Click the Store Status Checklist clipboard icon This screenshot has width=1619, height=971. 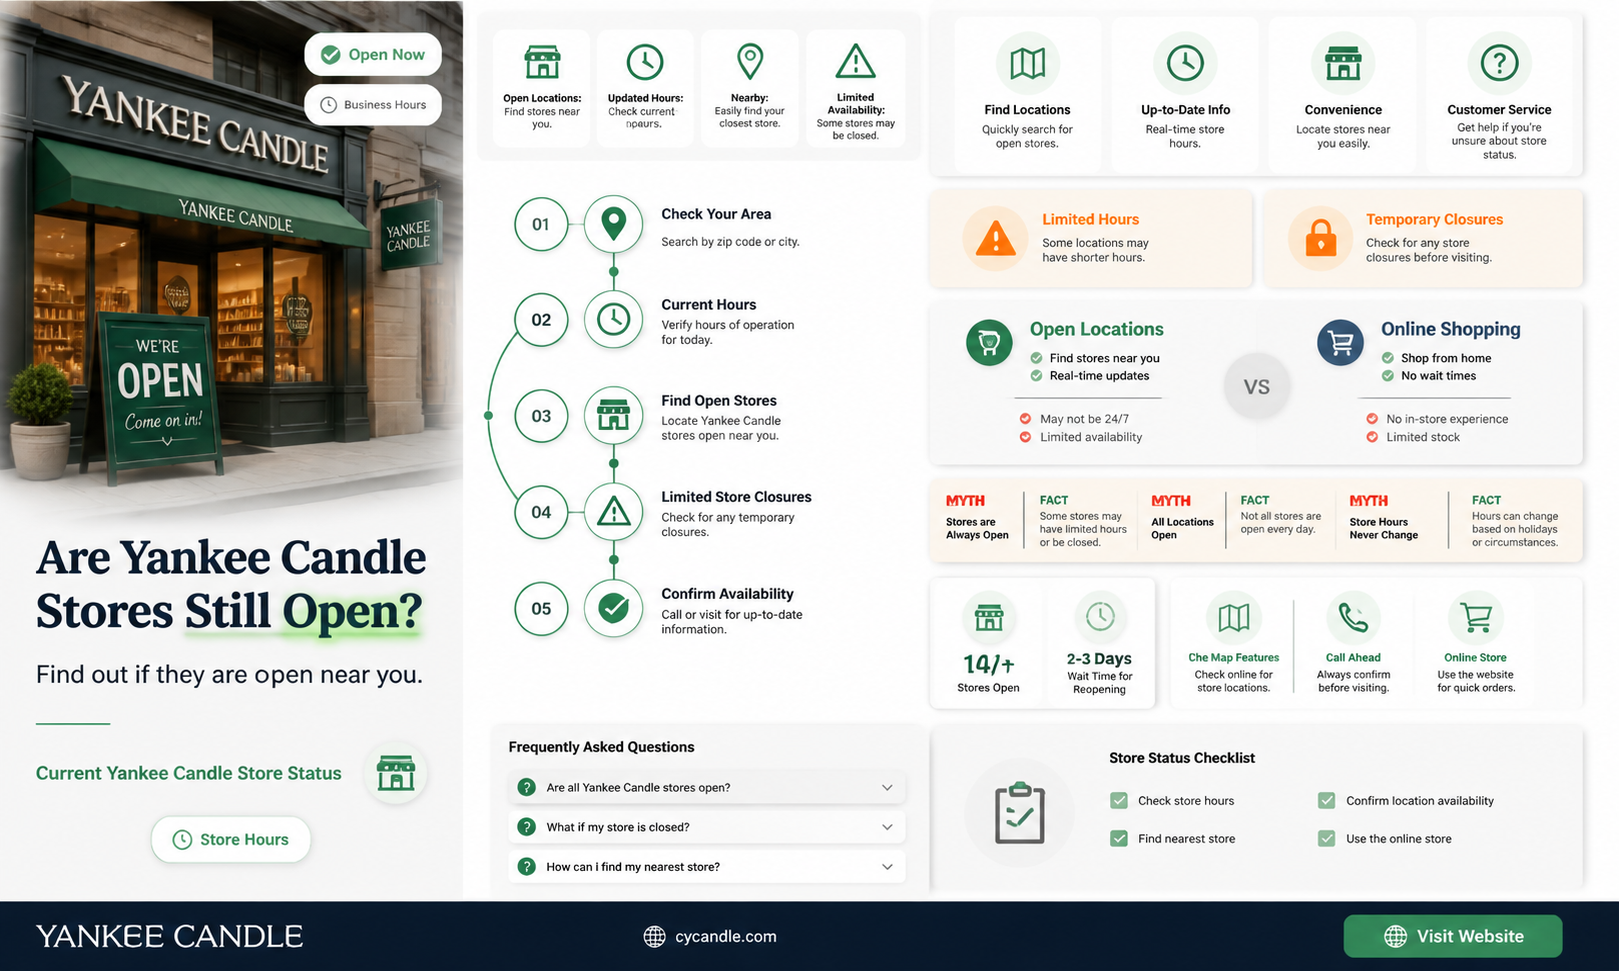(1019, 813)
